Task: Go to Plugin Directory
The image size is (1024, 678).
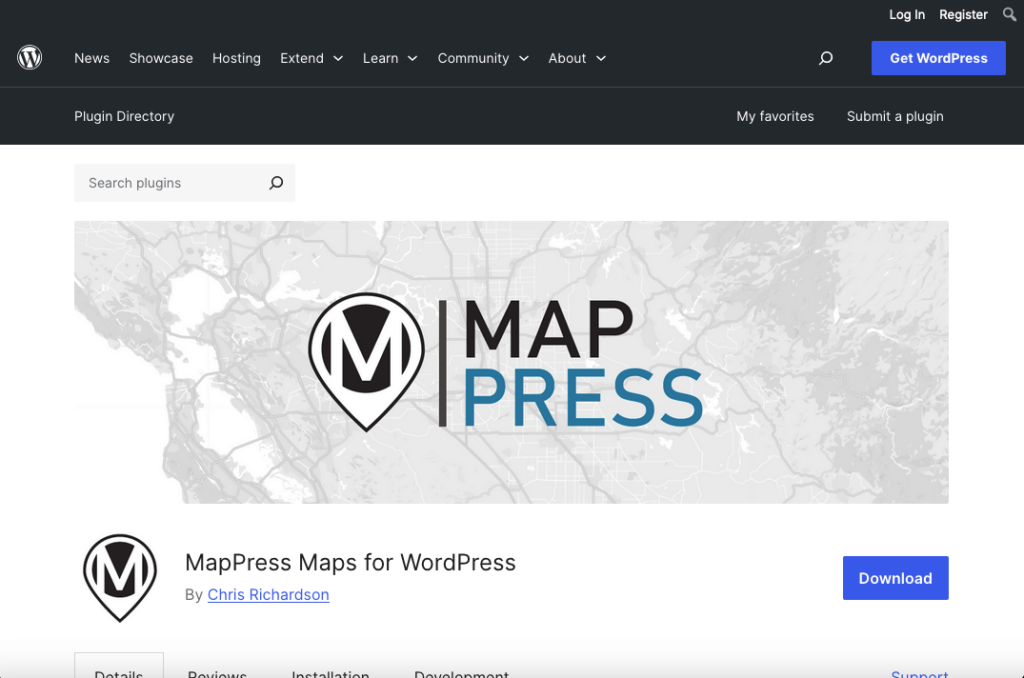Action: pyautogui.click(x=124, y=116)
